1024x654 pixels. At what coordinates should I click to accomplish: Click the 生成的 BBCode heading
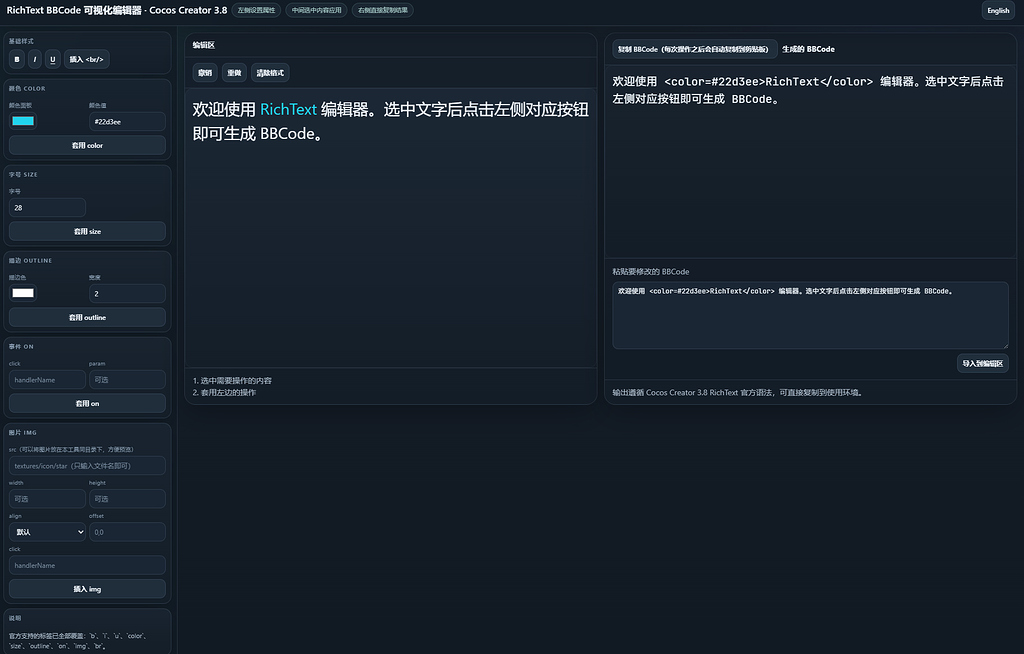[808, 49]
